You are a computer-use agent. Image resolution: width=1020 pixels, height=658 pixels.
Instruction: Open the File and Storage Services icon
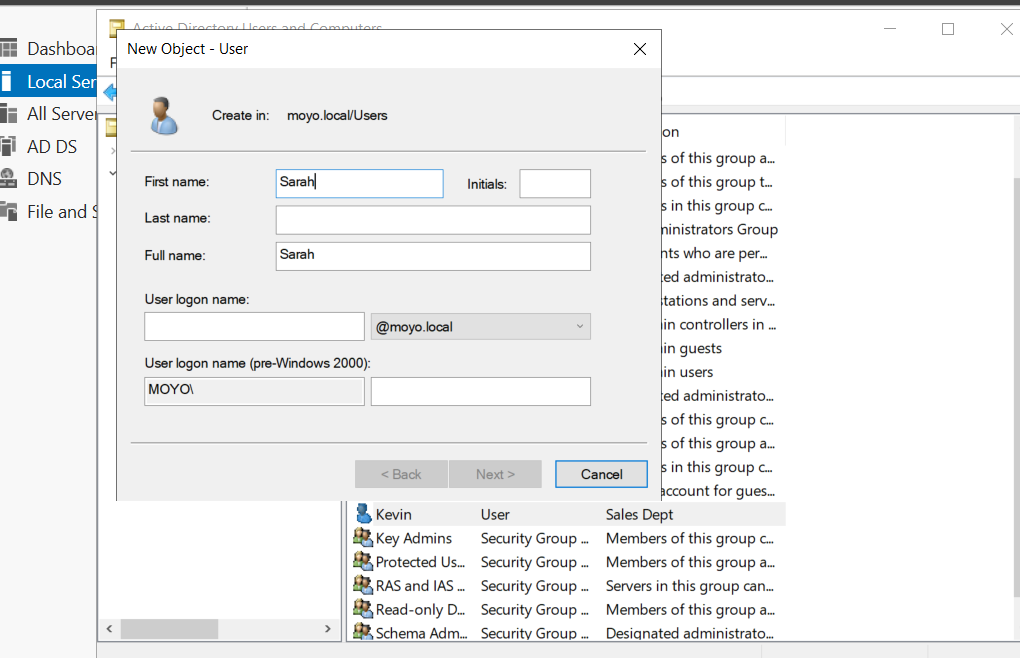click(9, 212)
